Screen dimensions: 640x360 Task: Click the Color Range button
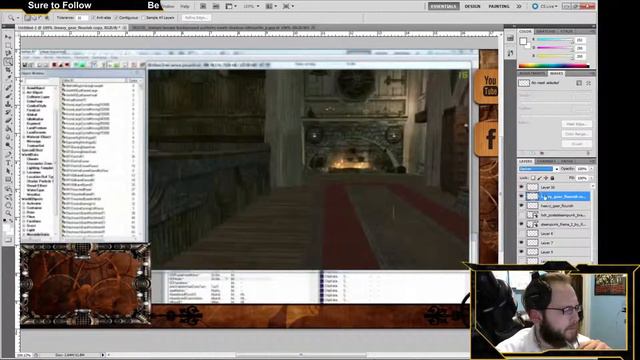pyautogui.click(x=577, y=134)
